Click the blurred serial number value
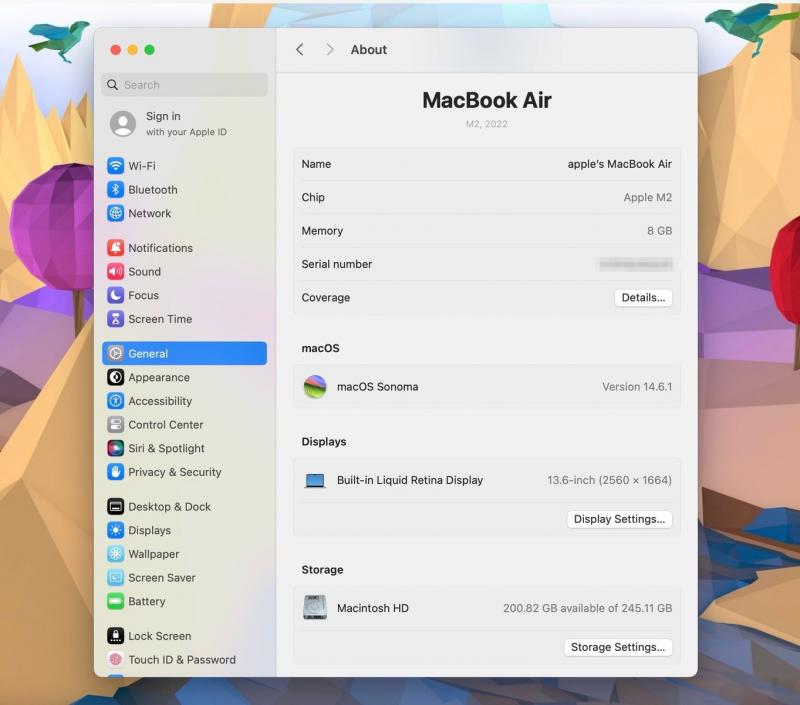 635,264
